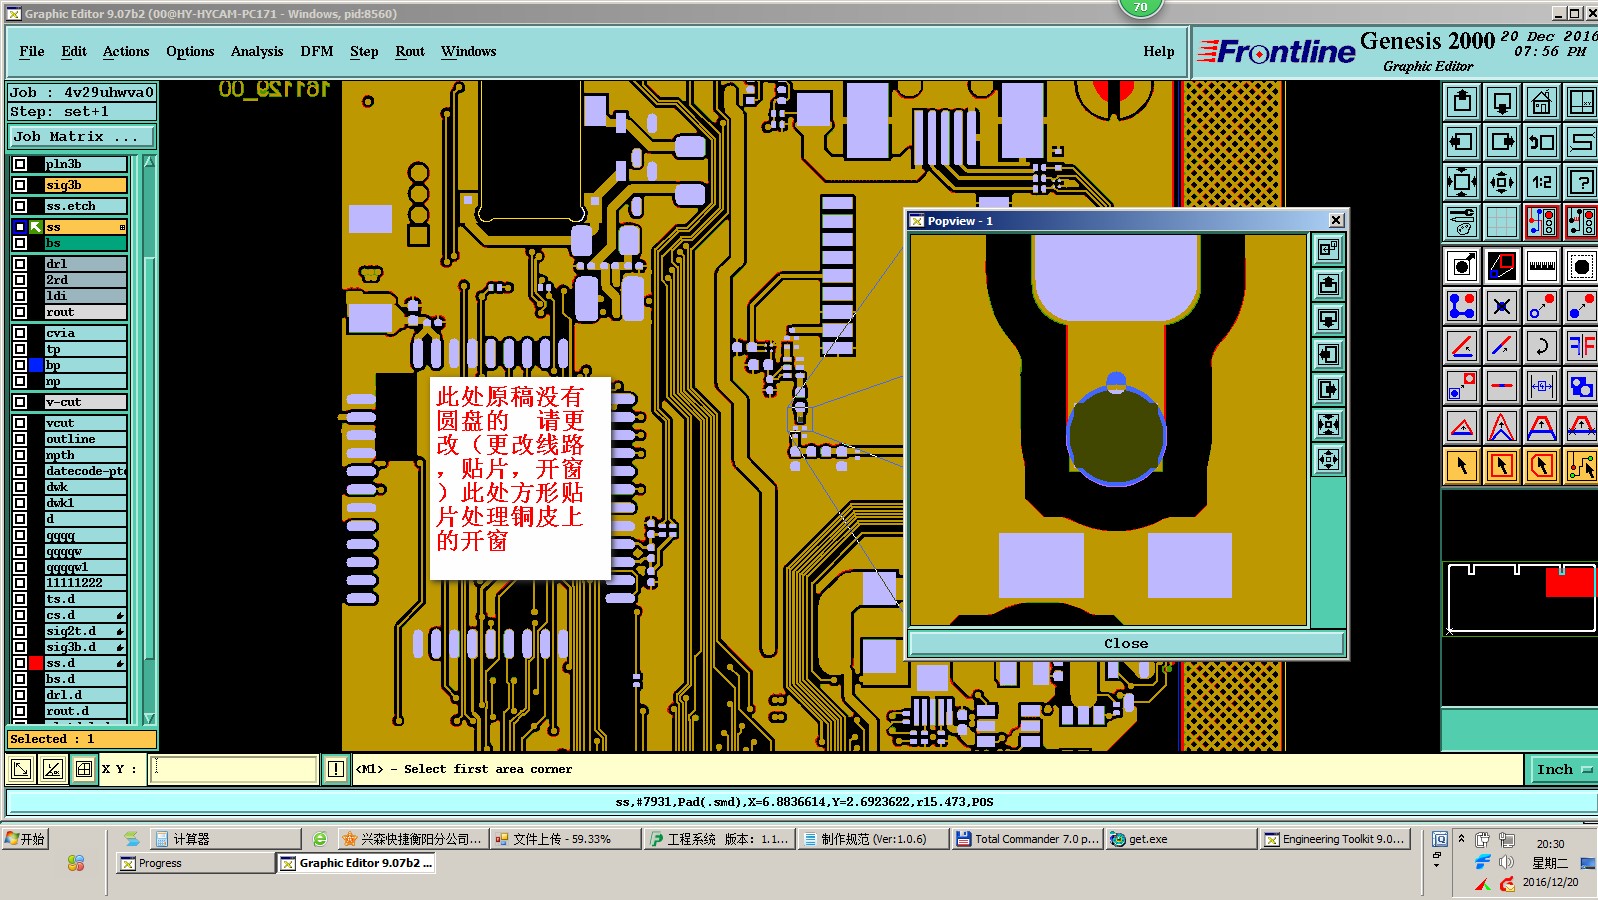Select the delete feature X tool

[x=1502, y=306]
